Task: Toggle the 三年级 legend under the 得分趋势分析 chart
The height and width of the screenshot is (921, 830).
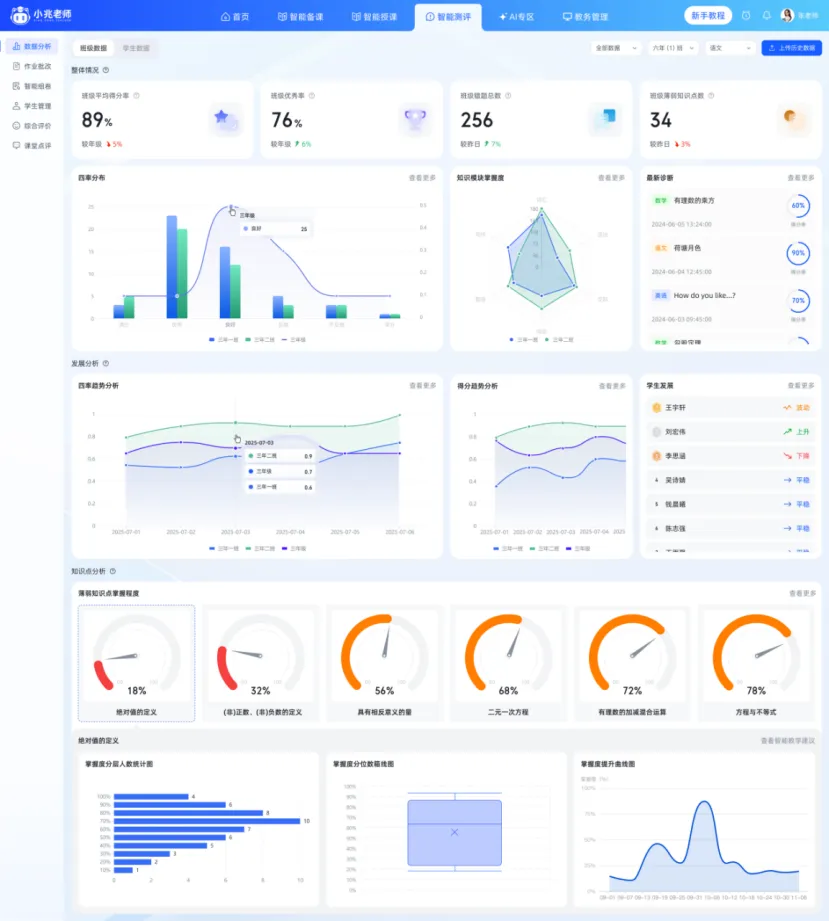Action: tap(578, 549)
